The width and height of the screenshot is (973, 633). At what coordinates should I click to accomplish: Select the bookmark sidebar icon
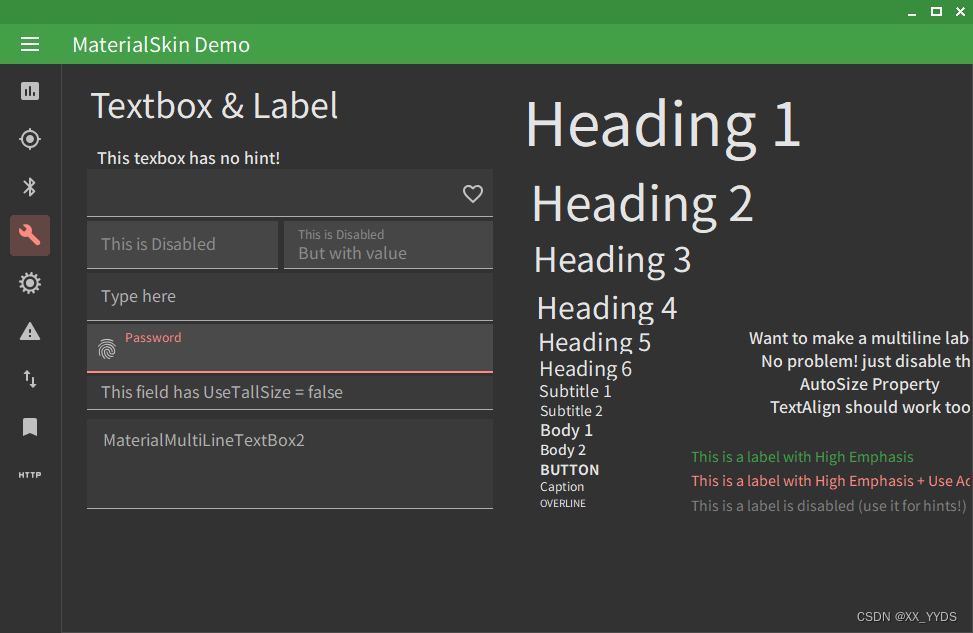pos(30,427)
